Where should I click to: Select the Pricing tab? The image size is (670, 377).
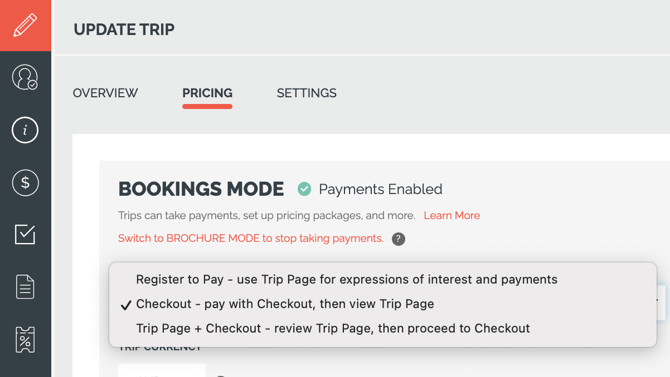click(x=207, y=93)
